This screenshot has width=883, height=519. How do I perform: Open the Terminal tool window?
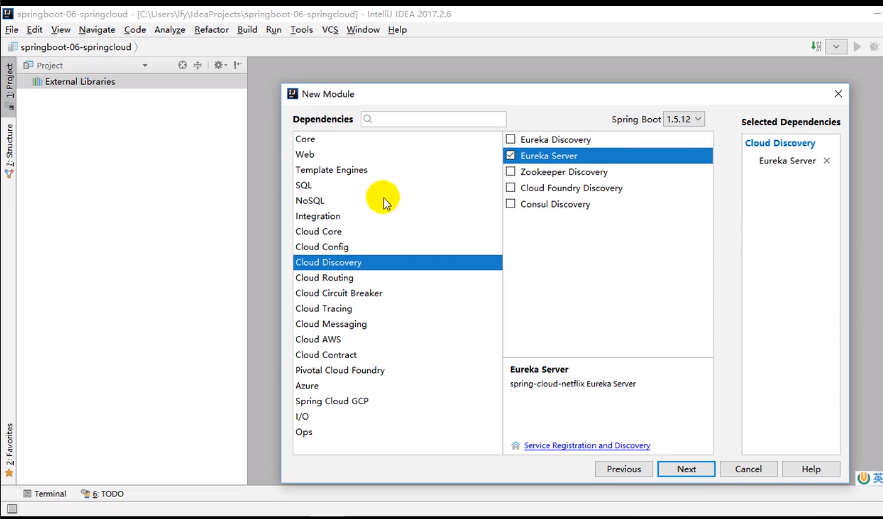pos(45,494)
